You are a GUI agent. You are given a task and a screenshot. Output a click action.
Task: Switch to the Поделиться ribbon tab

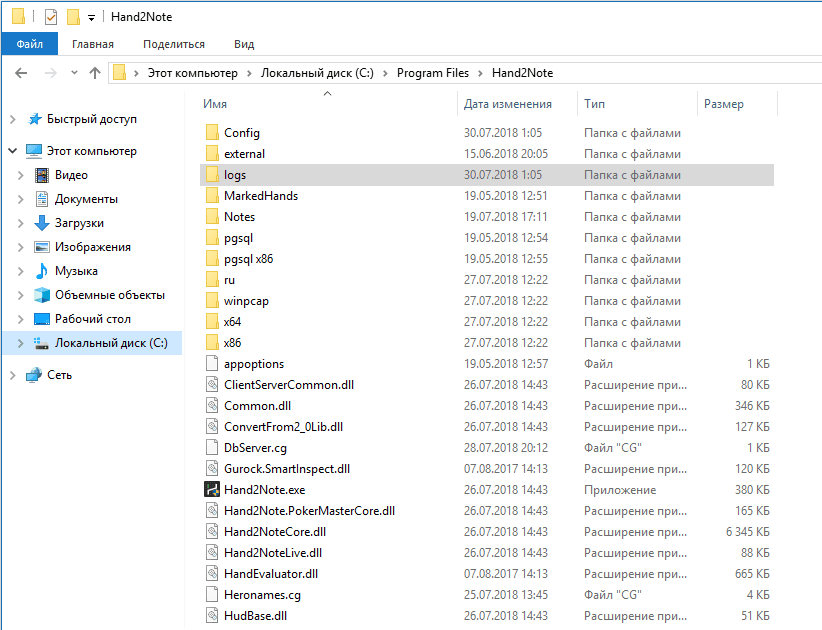[x=174, y=44]
